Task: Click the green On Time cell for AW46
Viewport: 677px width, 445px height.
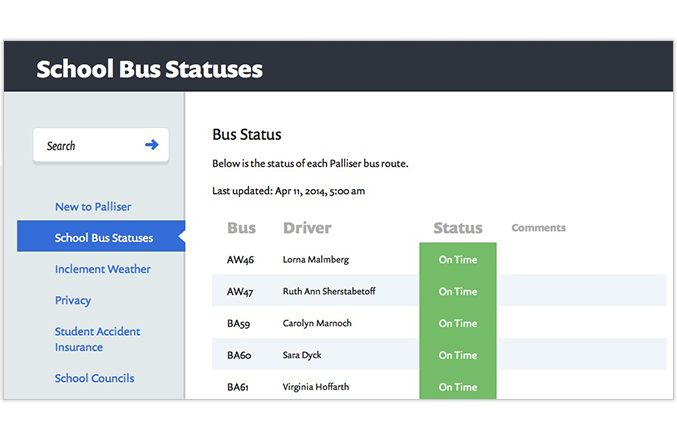Action: click(458, 259)
